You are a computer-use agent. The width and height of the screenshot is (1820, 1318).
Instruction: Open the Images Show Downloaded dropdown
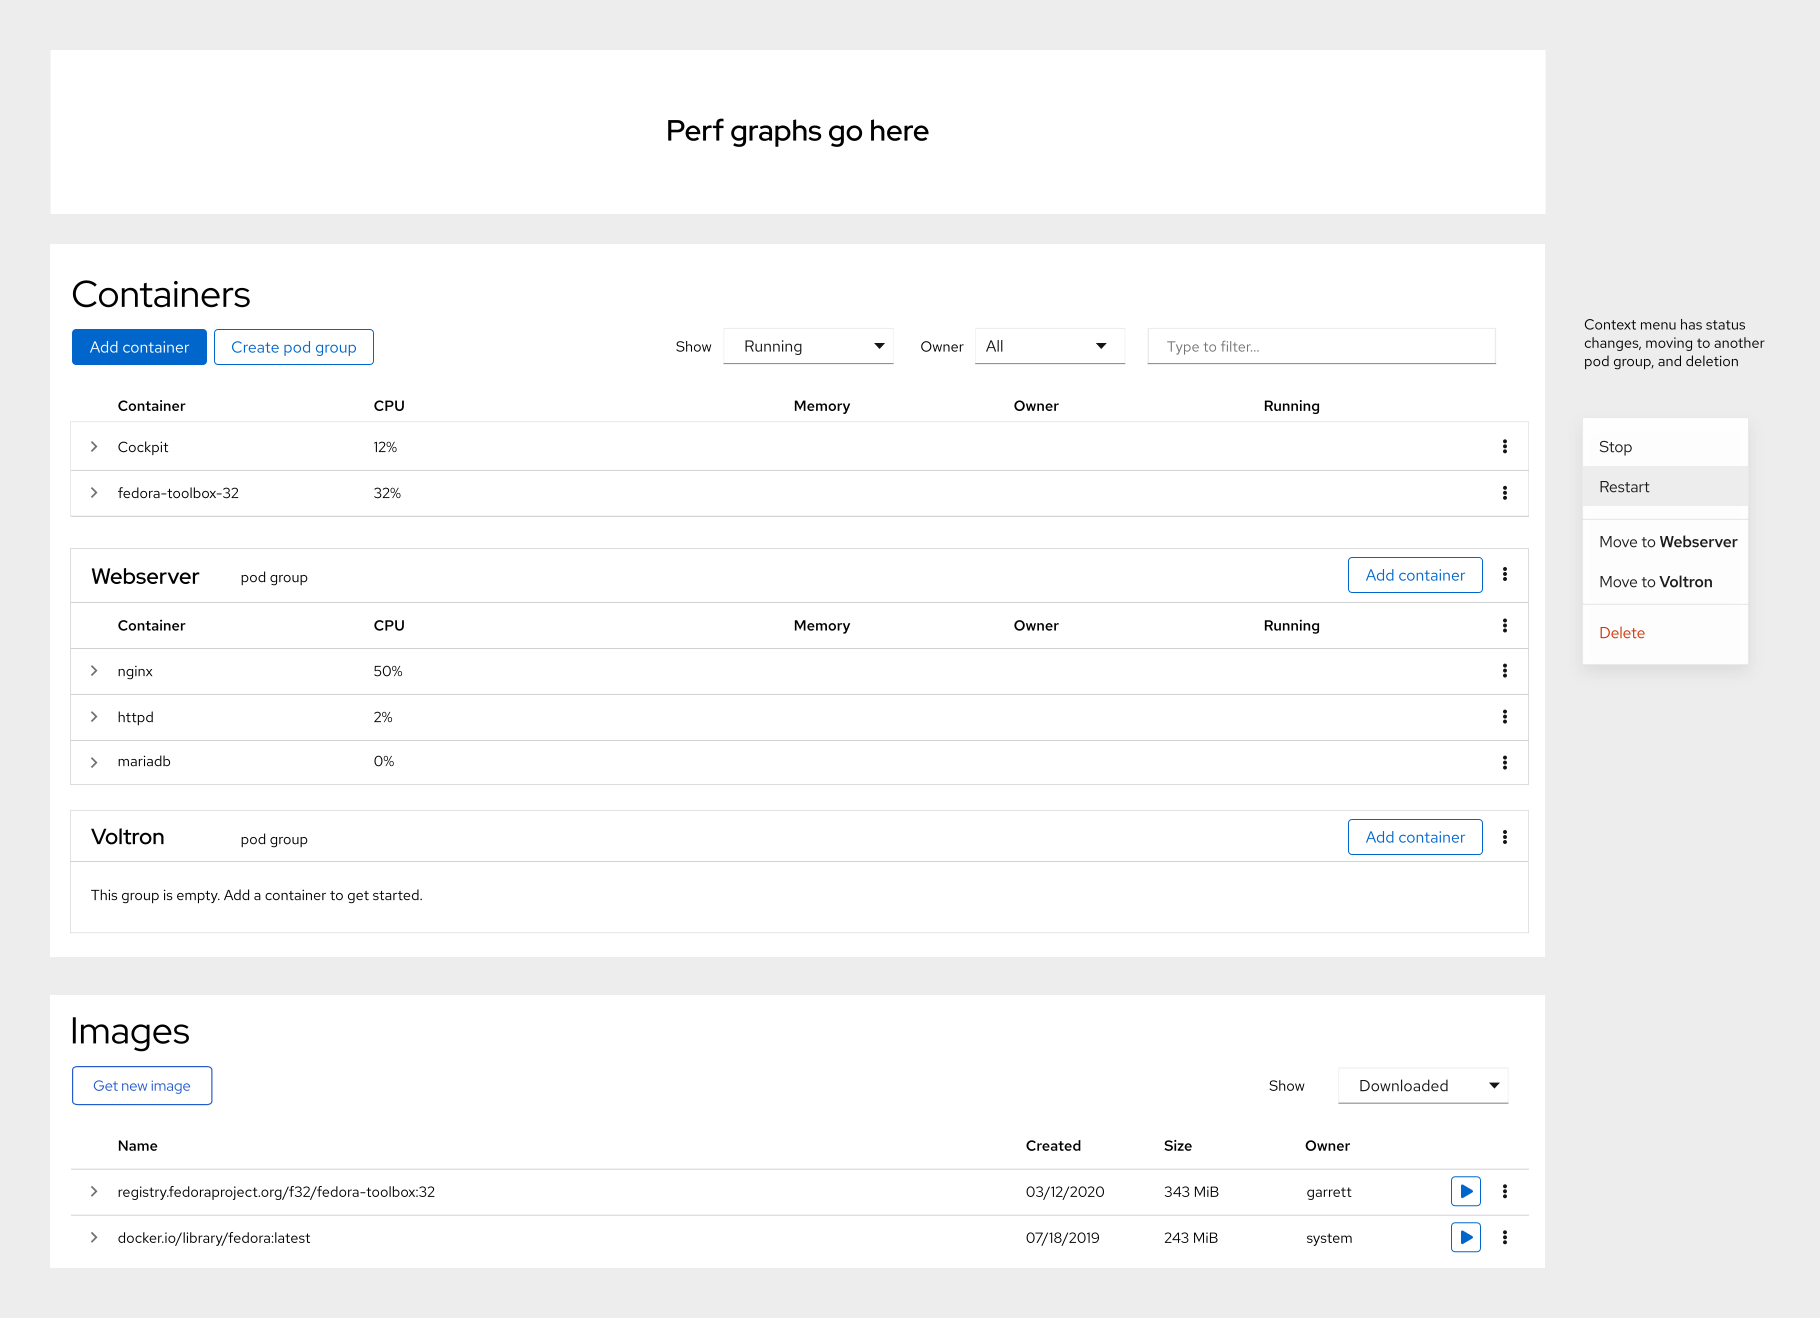tap(1423, 1086)
